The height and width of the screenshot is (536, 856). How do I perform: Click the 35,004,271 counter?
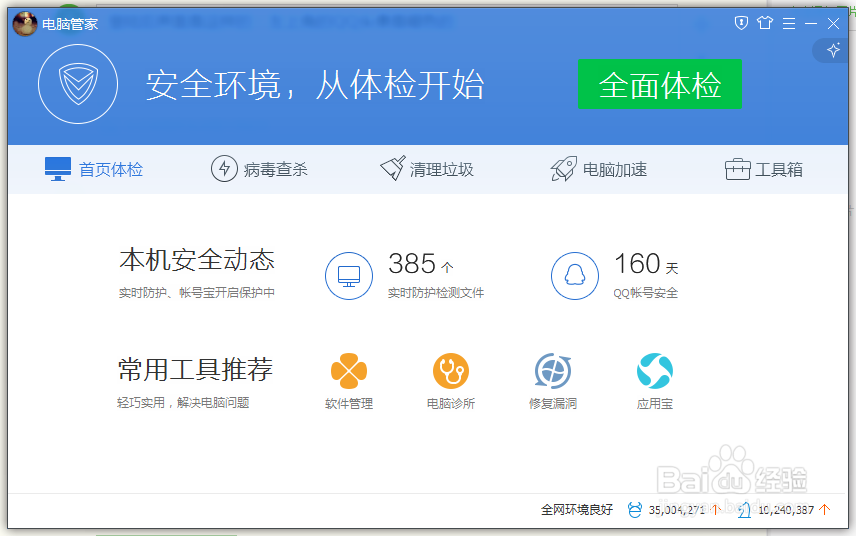[x=676, y=510]
